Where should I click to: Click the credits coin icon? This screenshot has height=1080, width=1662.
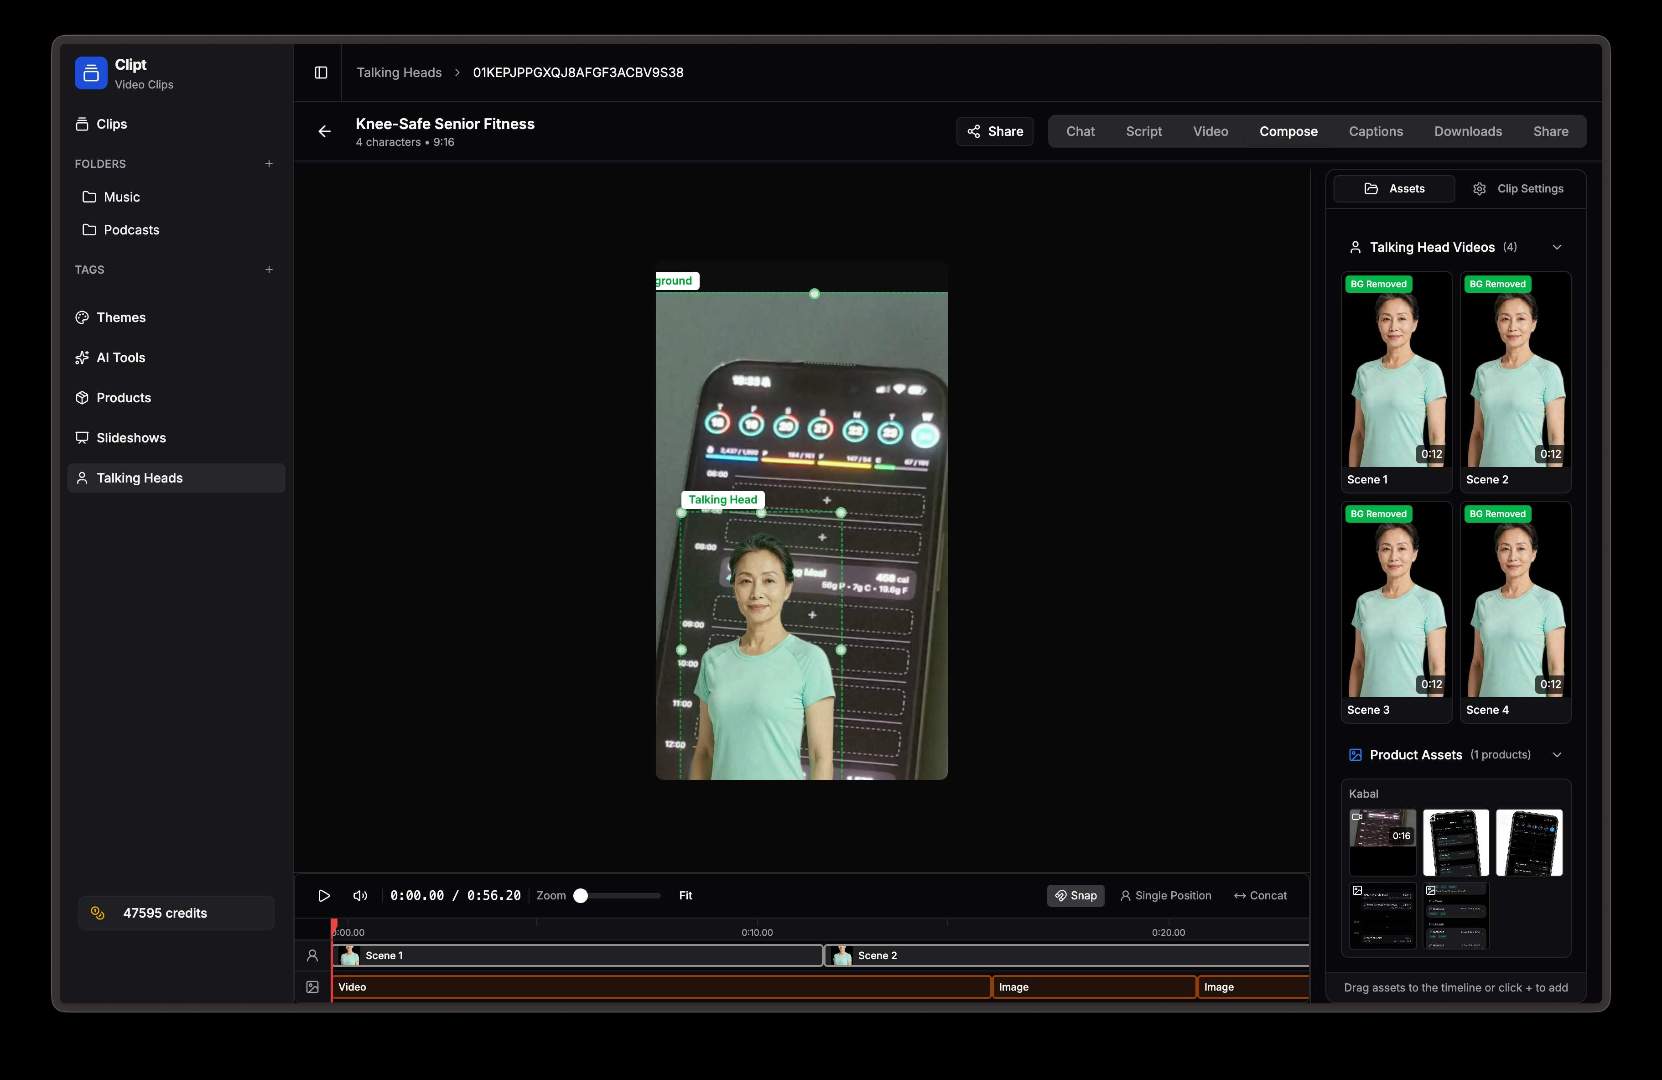97,913
